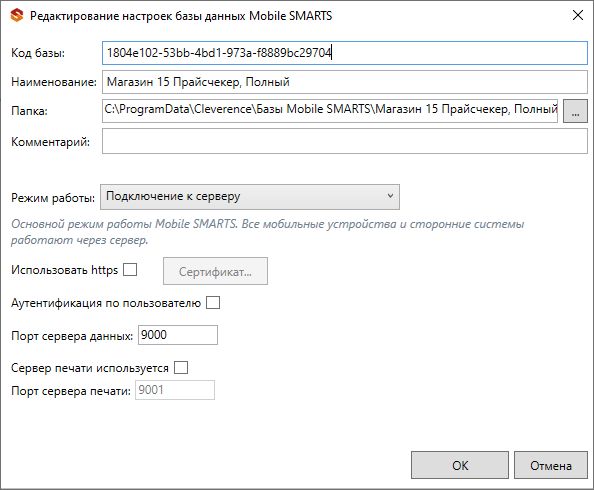Screen dimensions: 594x490
Task: Discard changes with the Отмена button
Action: point(550,465)
